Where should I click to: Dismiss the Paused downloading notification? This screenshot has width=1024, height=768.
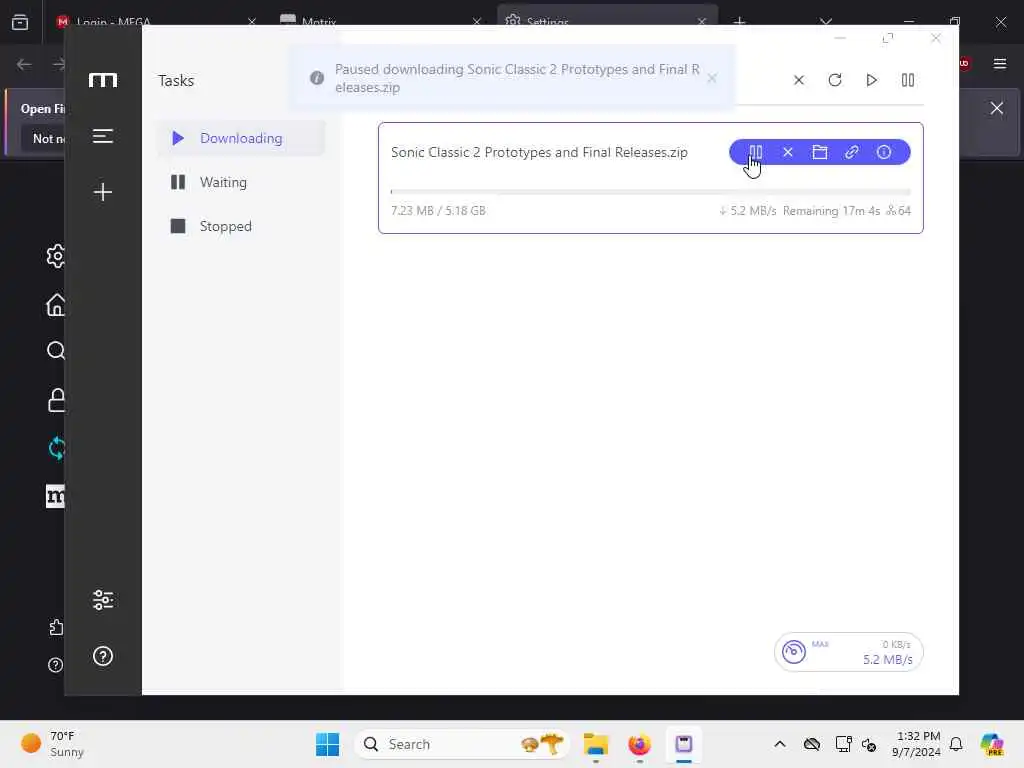point(712,78)
